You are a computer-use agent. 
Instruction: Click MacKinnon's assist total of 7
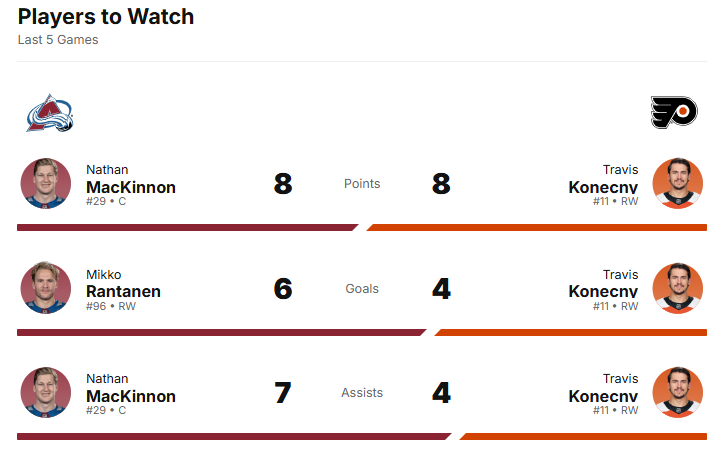click(x=283, y=393)
